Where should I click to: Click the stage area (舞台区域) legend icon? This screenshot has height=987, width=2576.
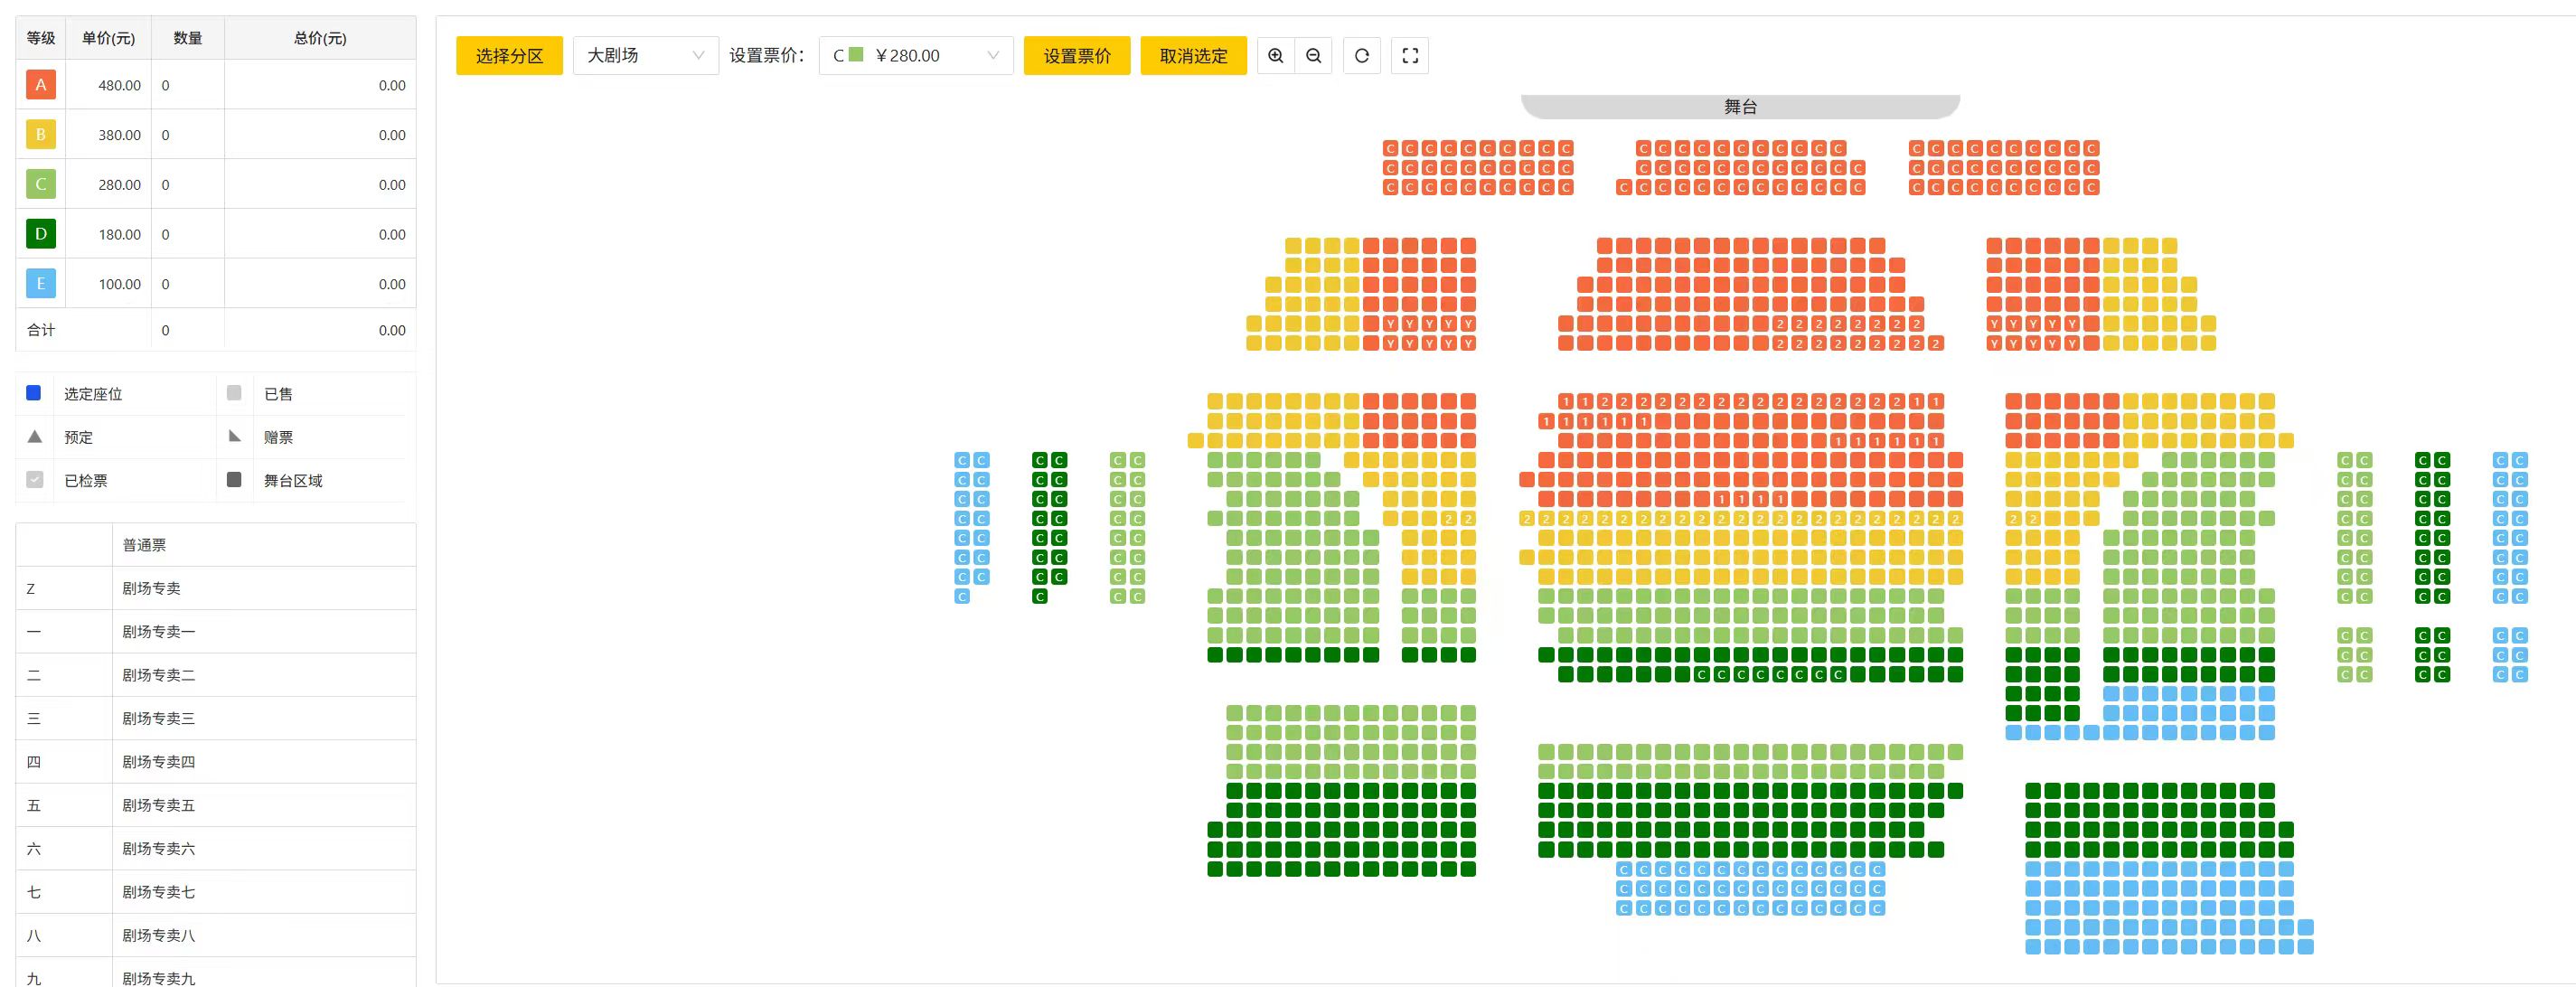point(234,479)
